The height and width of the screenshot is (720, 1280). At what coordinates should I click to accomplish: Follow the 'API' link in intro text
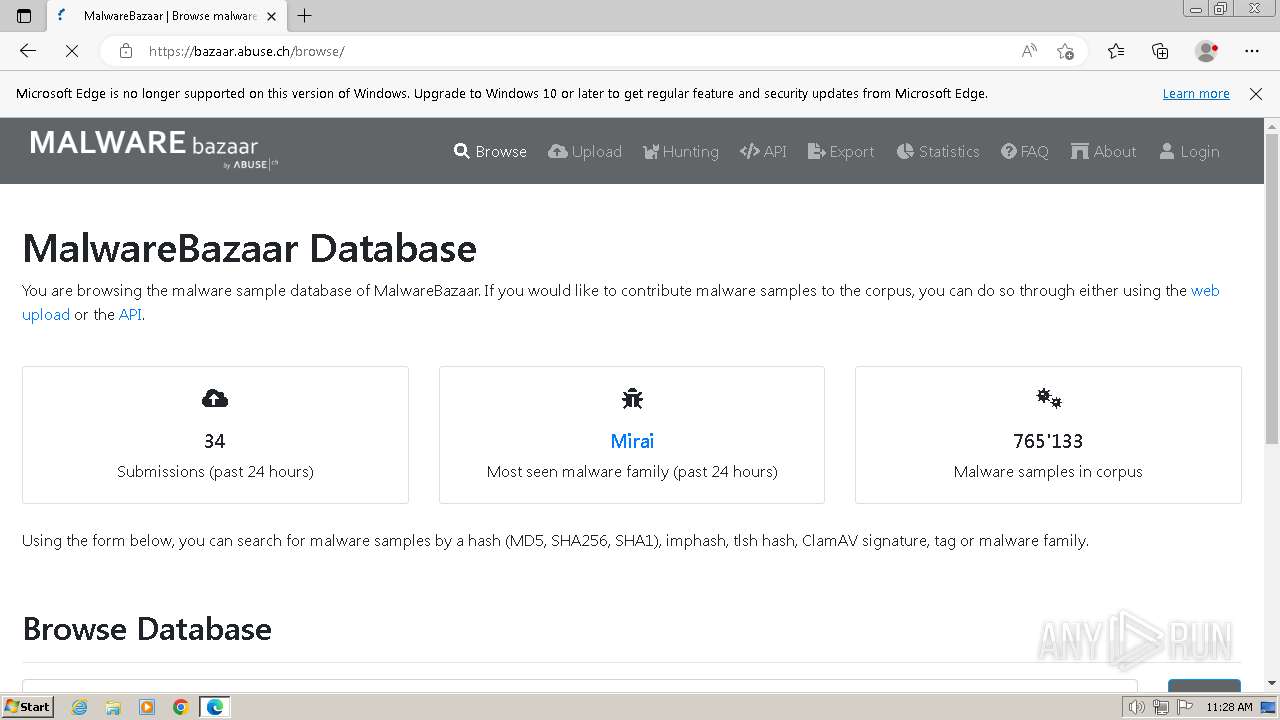130,314
